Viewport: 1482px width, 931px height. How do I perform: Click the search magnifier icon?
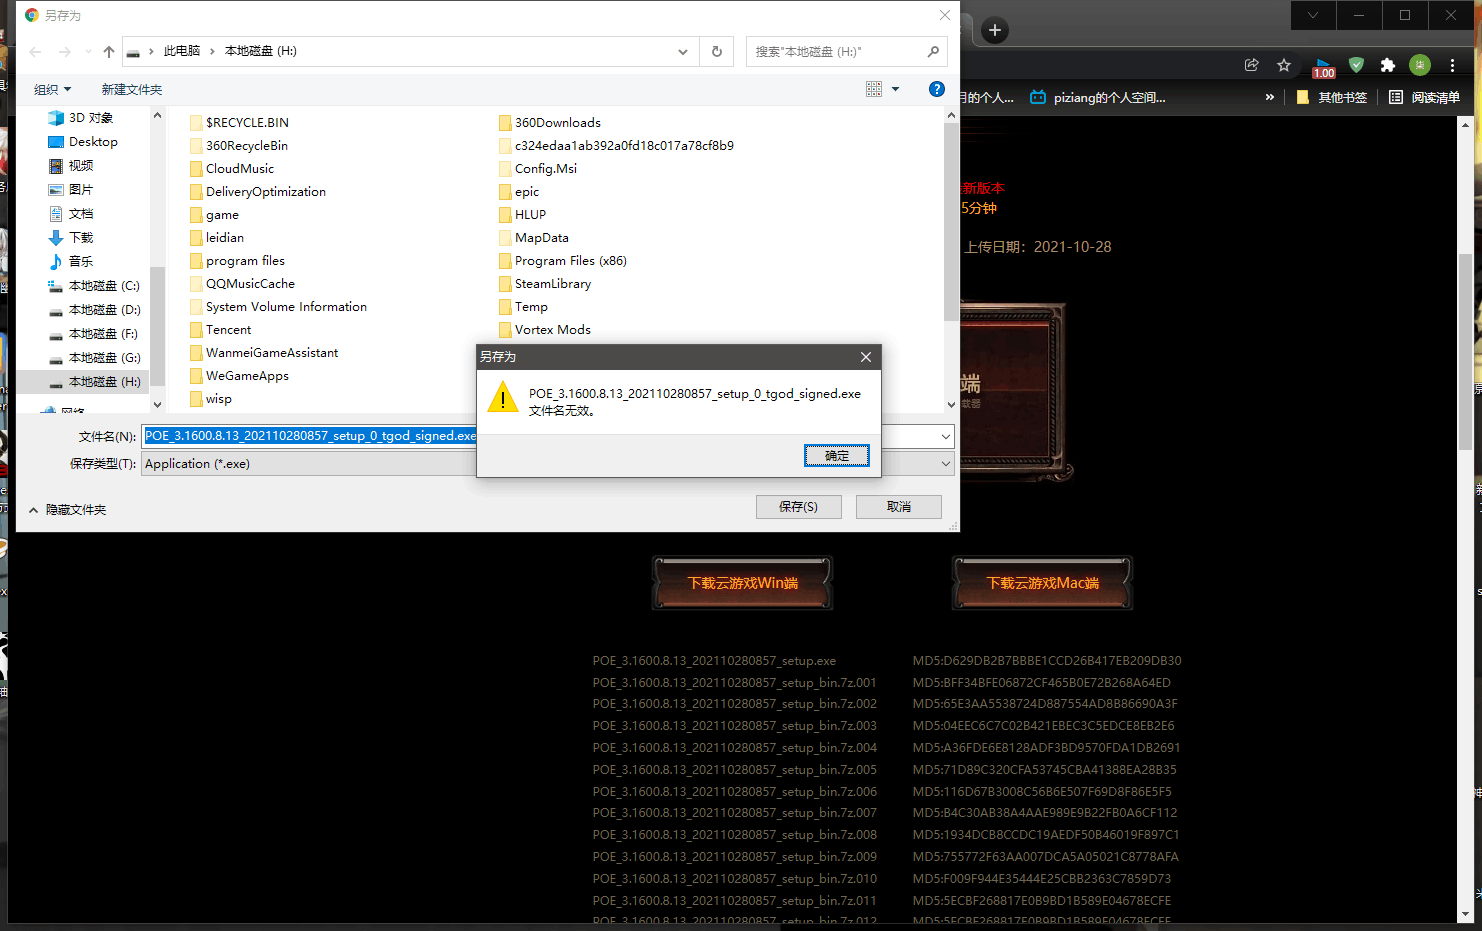(933, 51)
